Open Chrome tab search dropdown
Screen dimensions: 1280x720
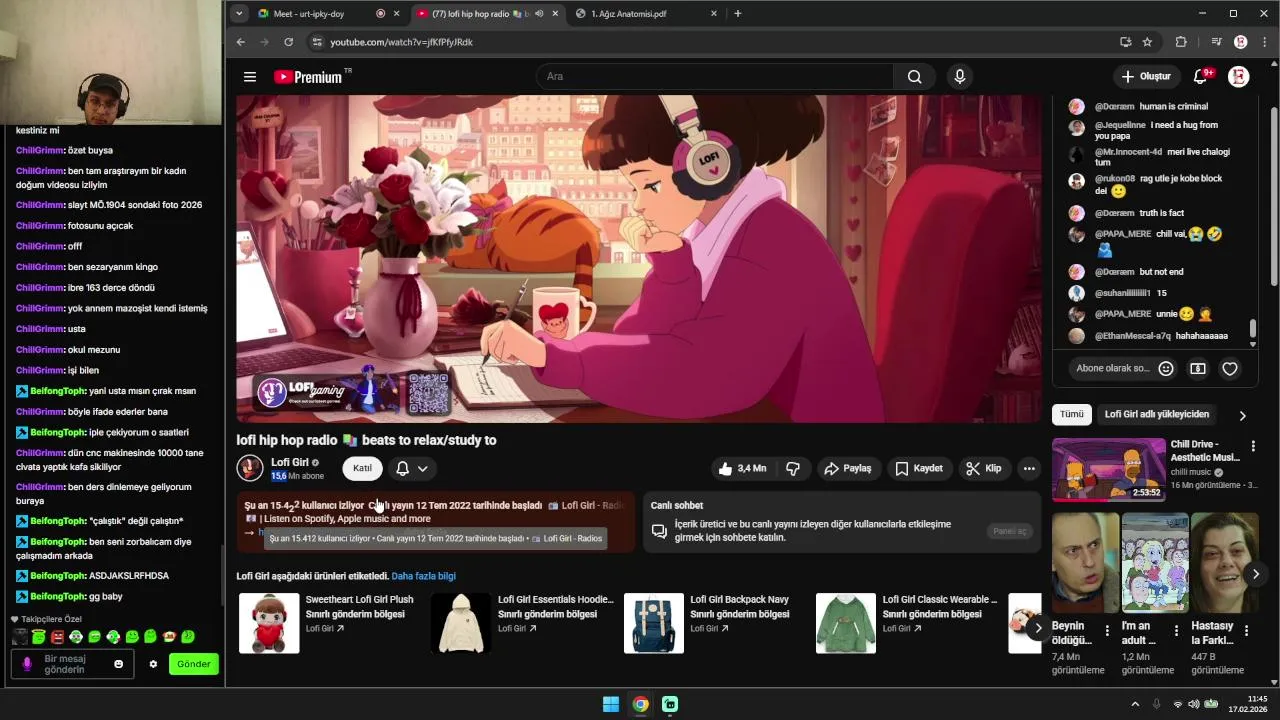(x=238, y=14)
